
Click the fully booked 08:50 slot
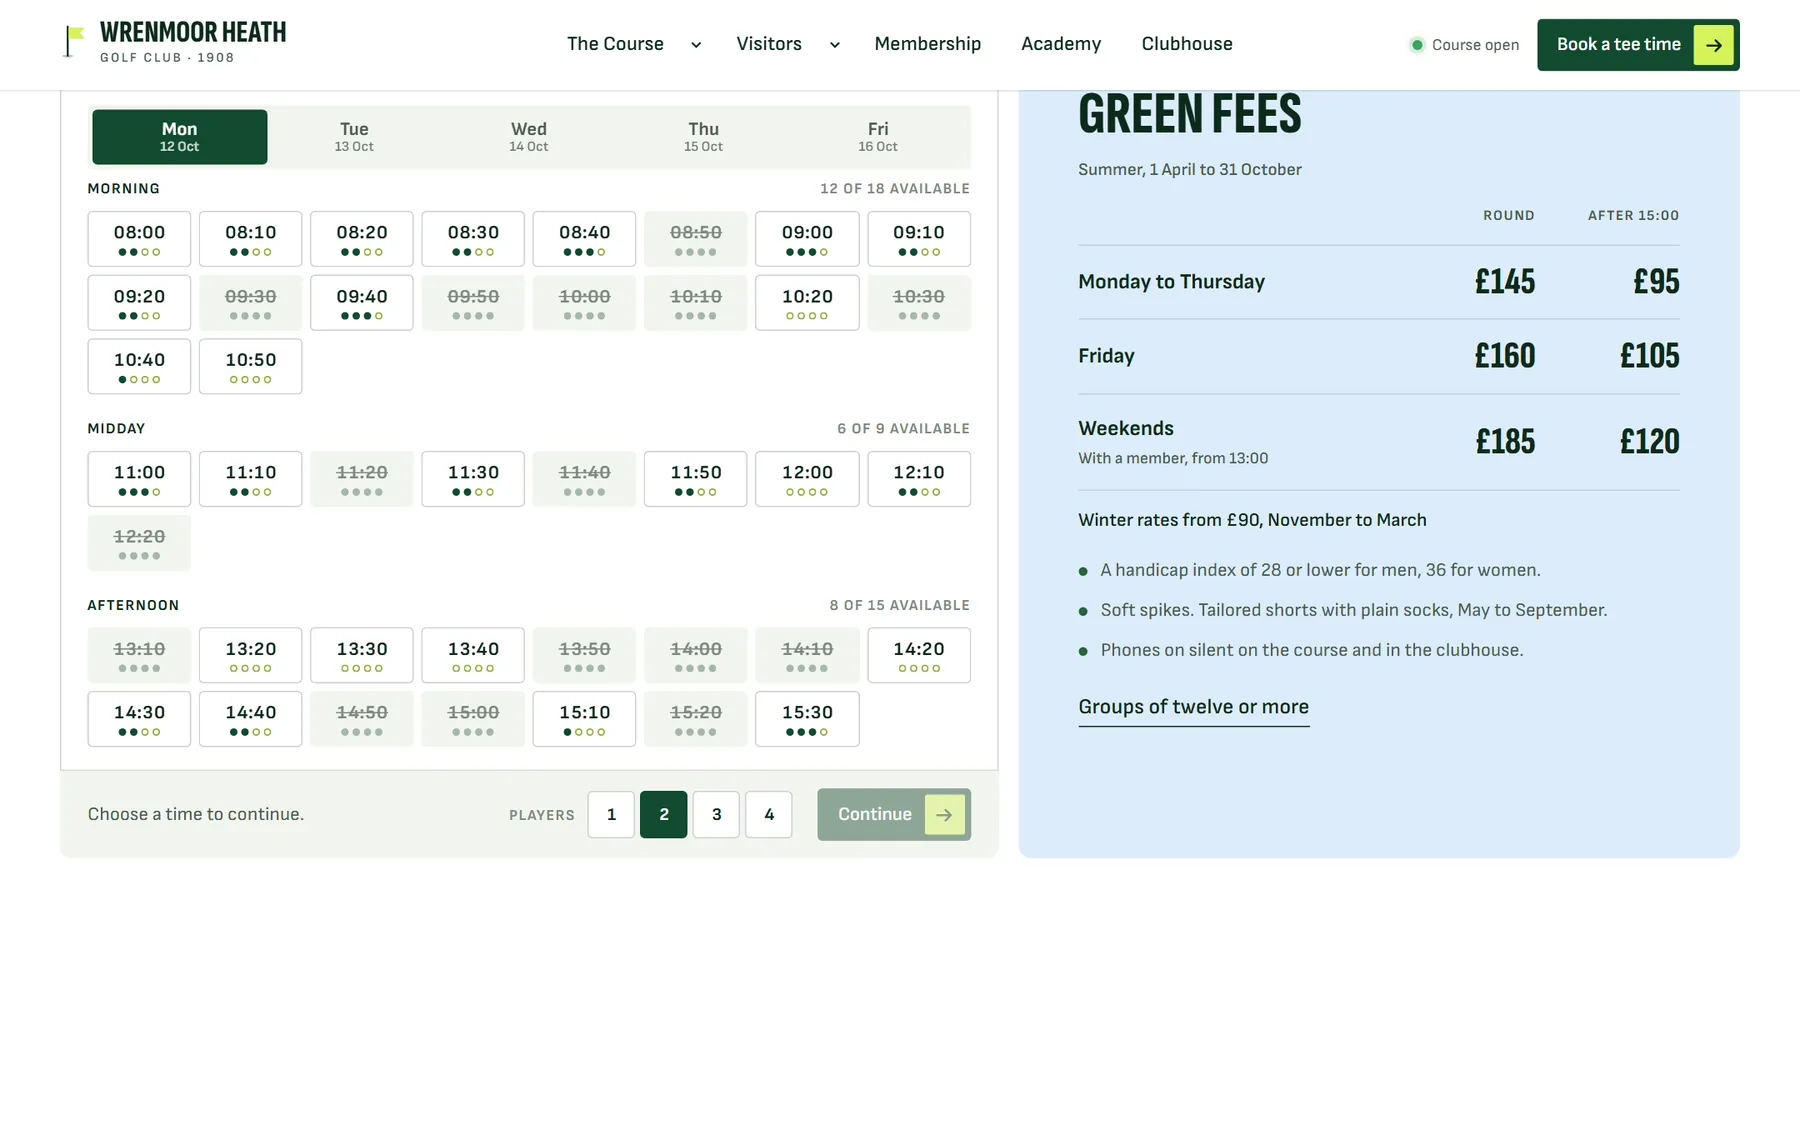click(696, 239)
